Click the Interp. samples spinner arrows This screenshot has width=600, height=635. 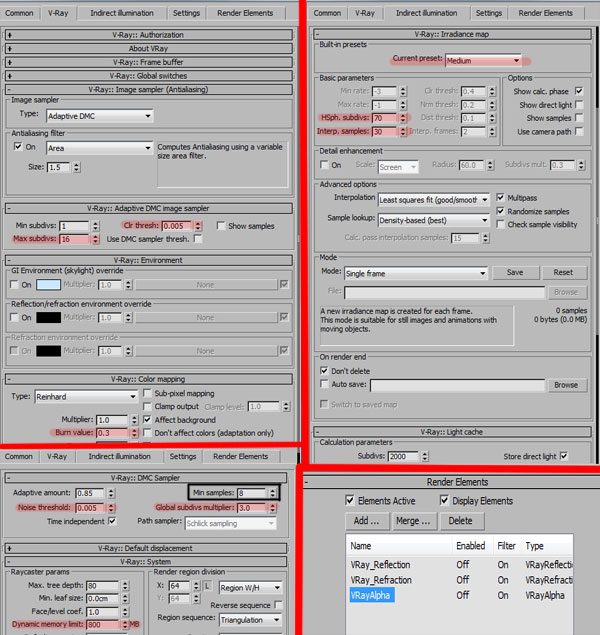[403, 131]
